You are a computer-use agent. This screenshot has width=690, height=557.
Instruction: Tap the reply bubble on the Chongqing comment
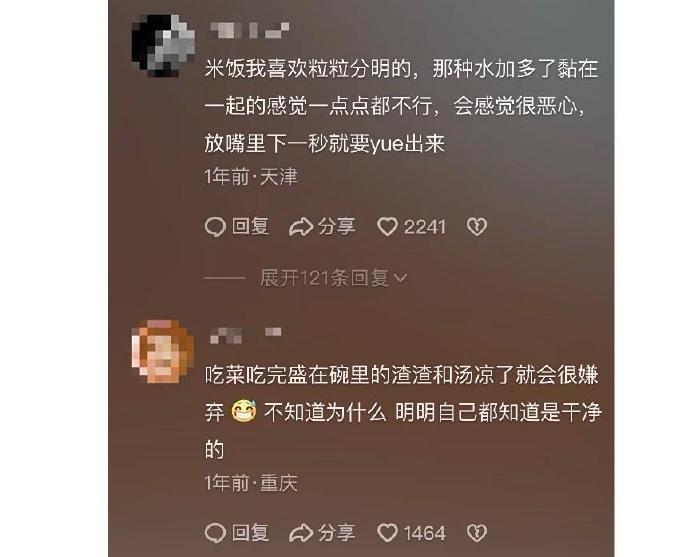216,533
